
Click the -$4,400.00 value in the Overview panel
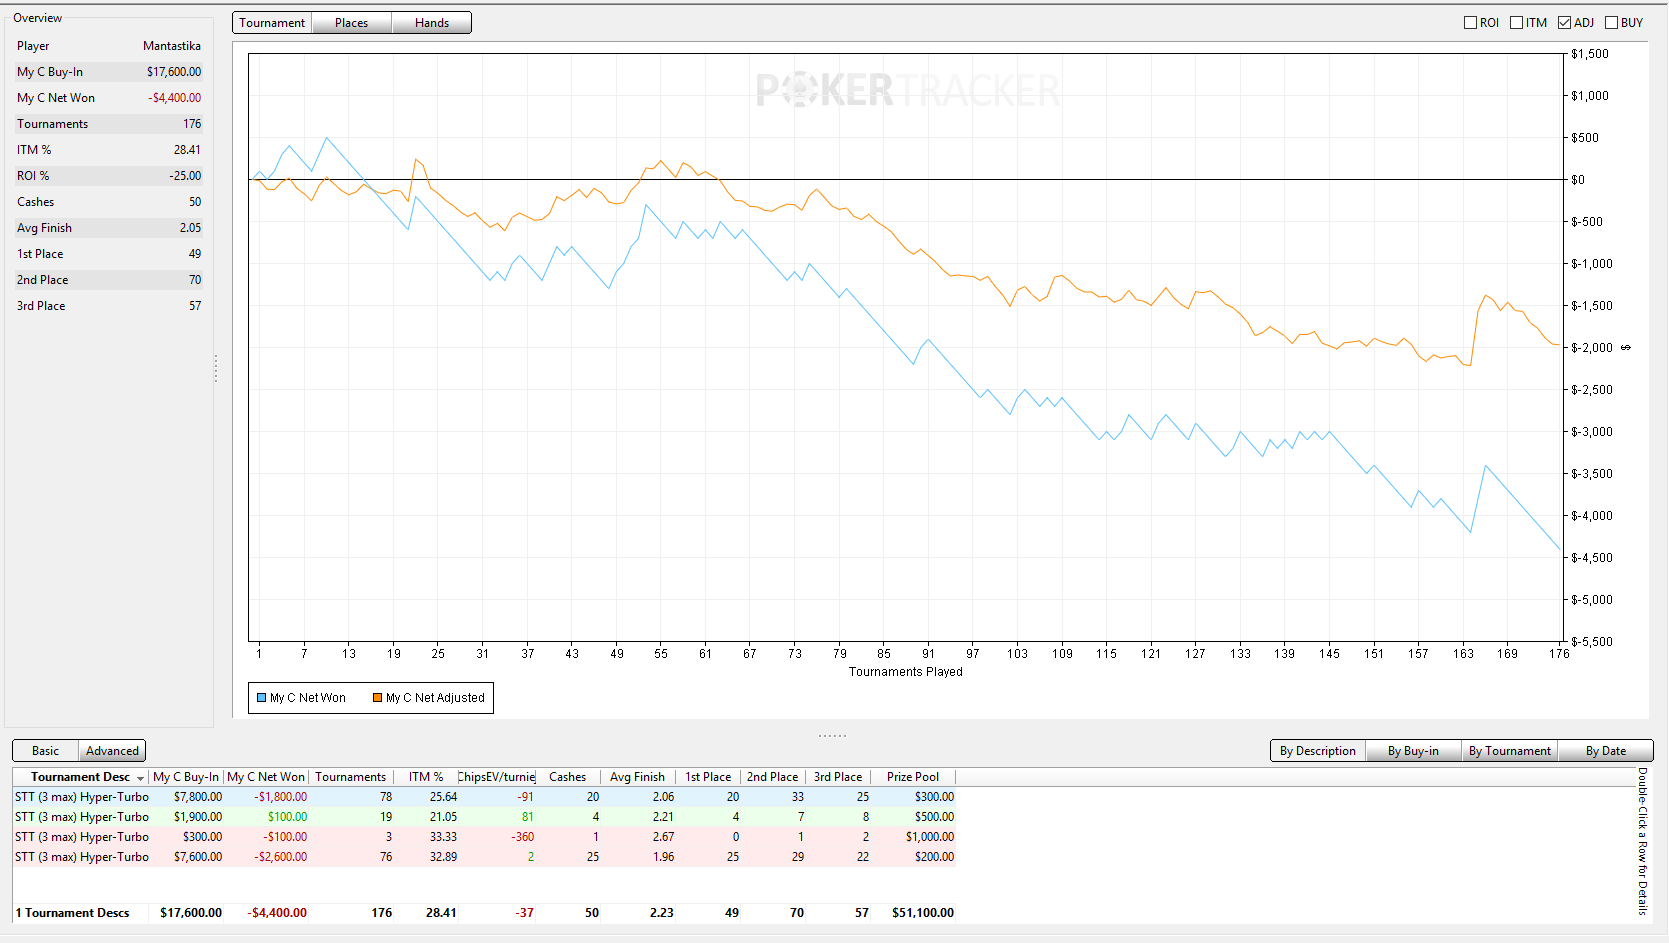[175, 98]
